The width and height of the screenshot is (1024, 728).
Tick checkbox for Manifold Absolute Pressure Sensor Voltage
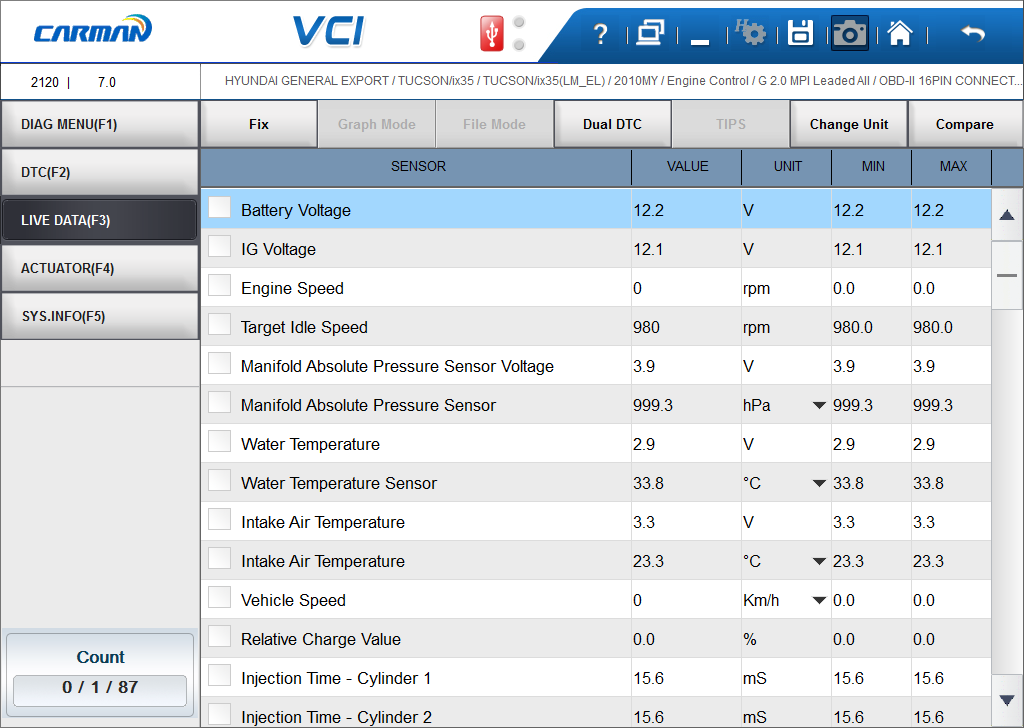(x=219, y=364)
